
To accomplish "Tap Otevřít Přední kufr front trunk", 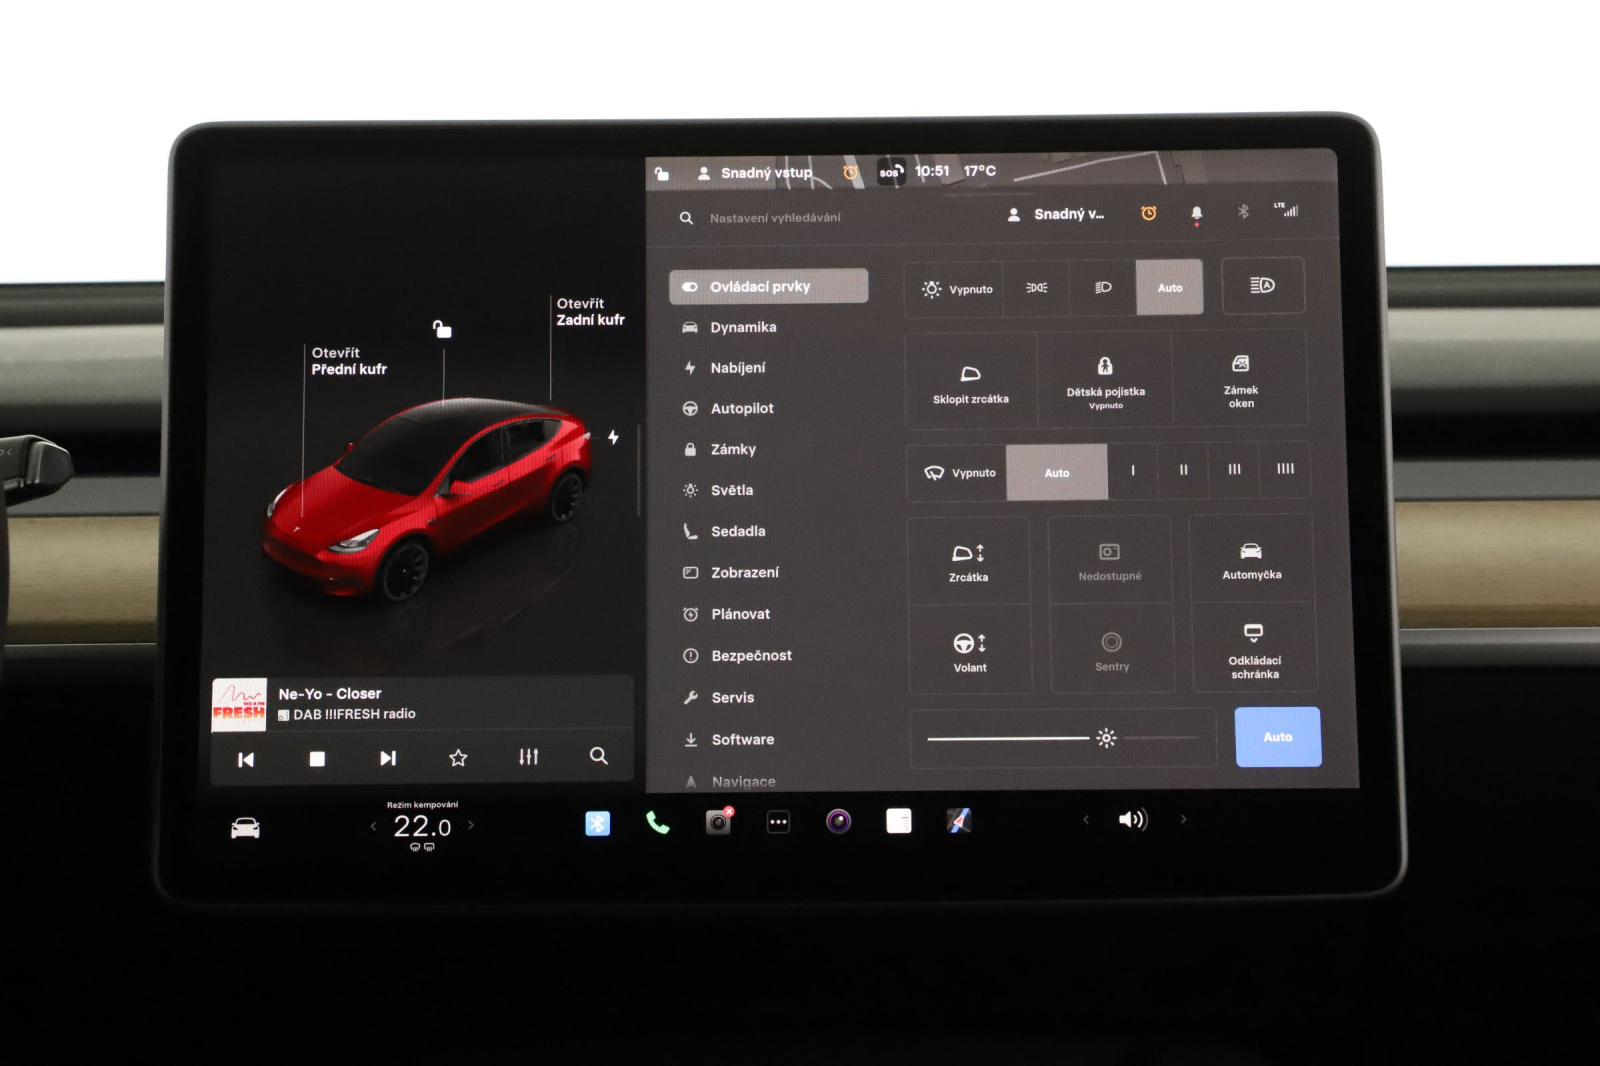I will pos(349,361).
